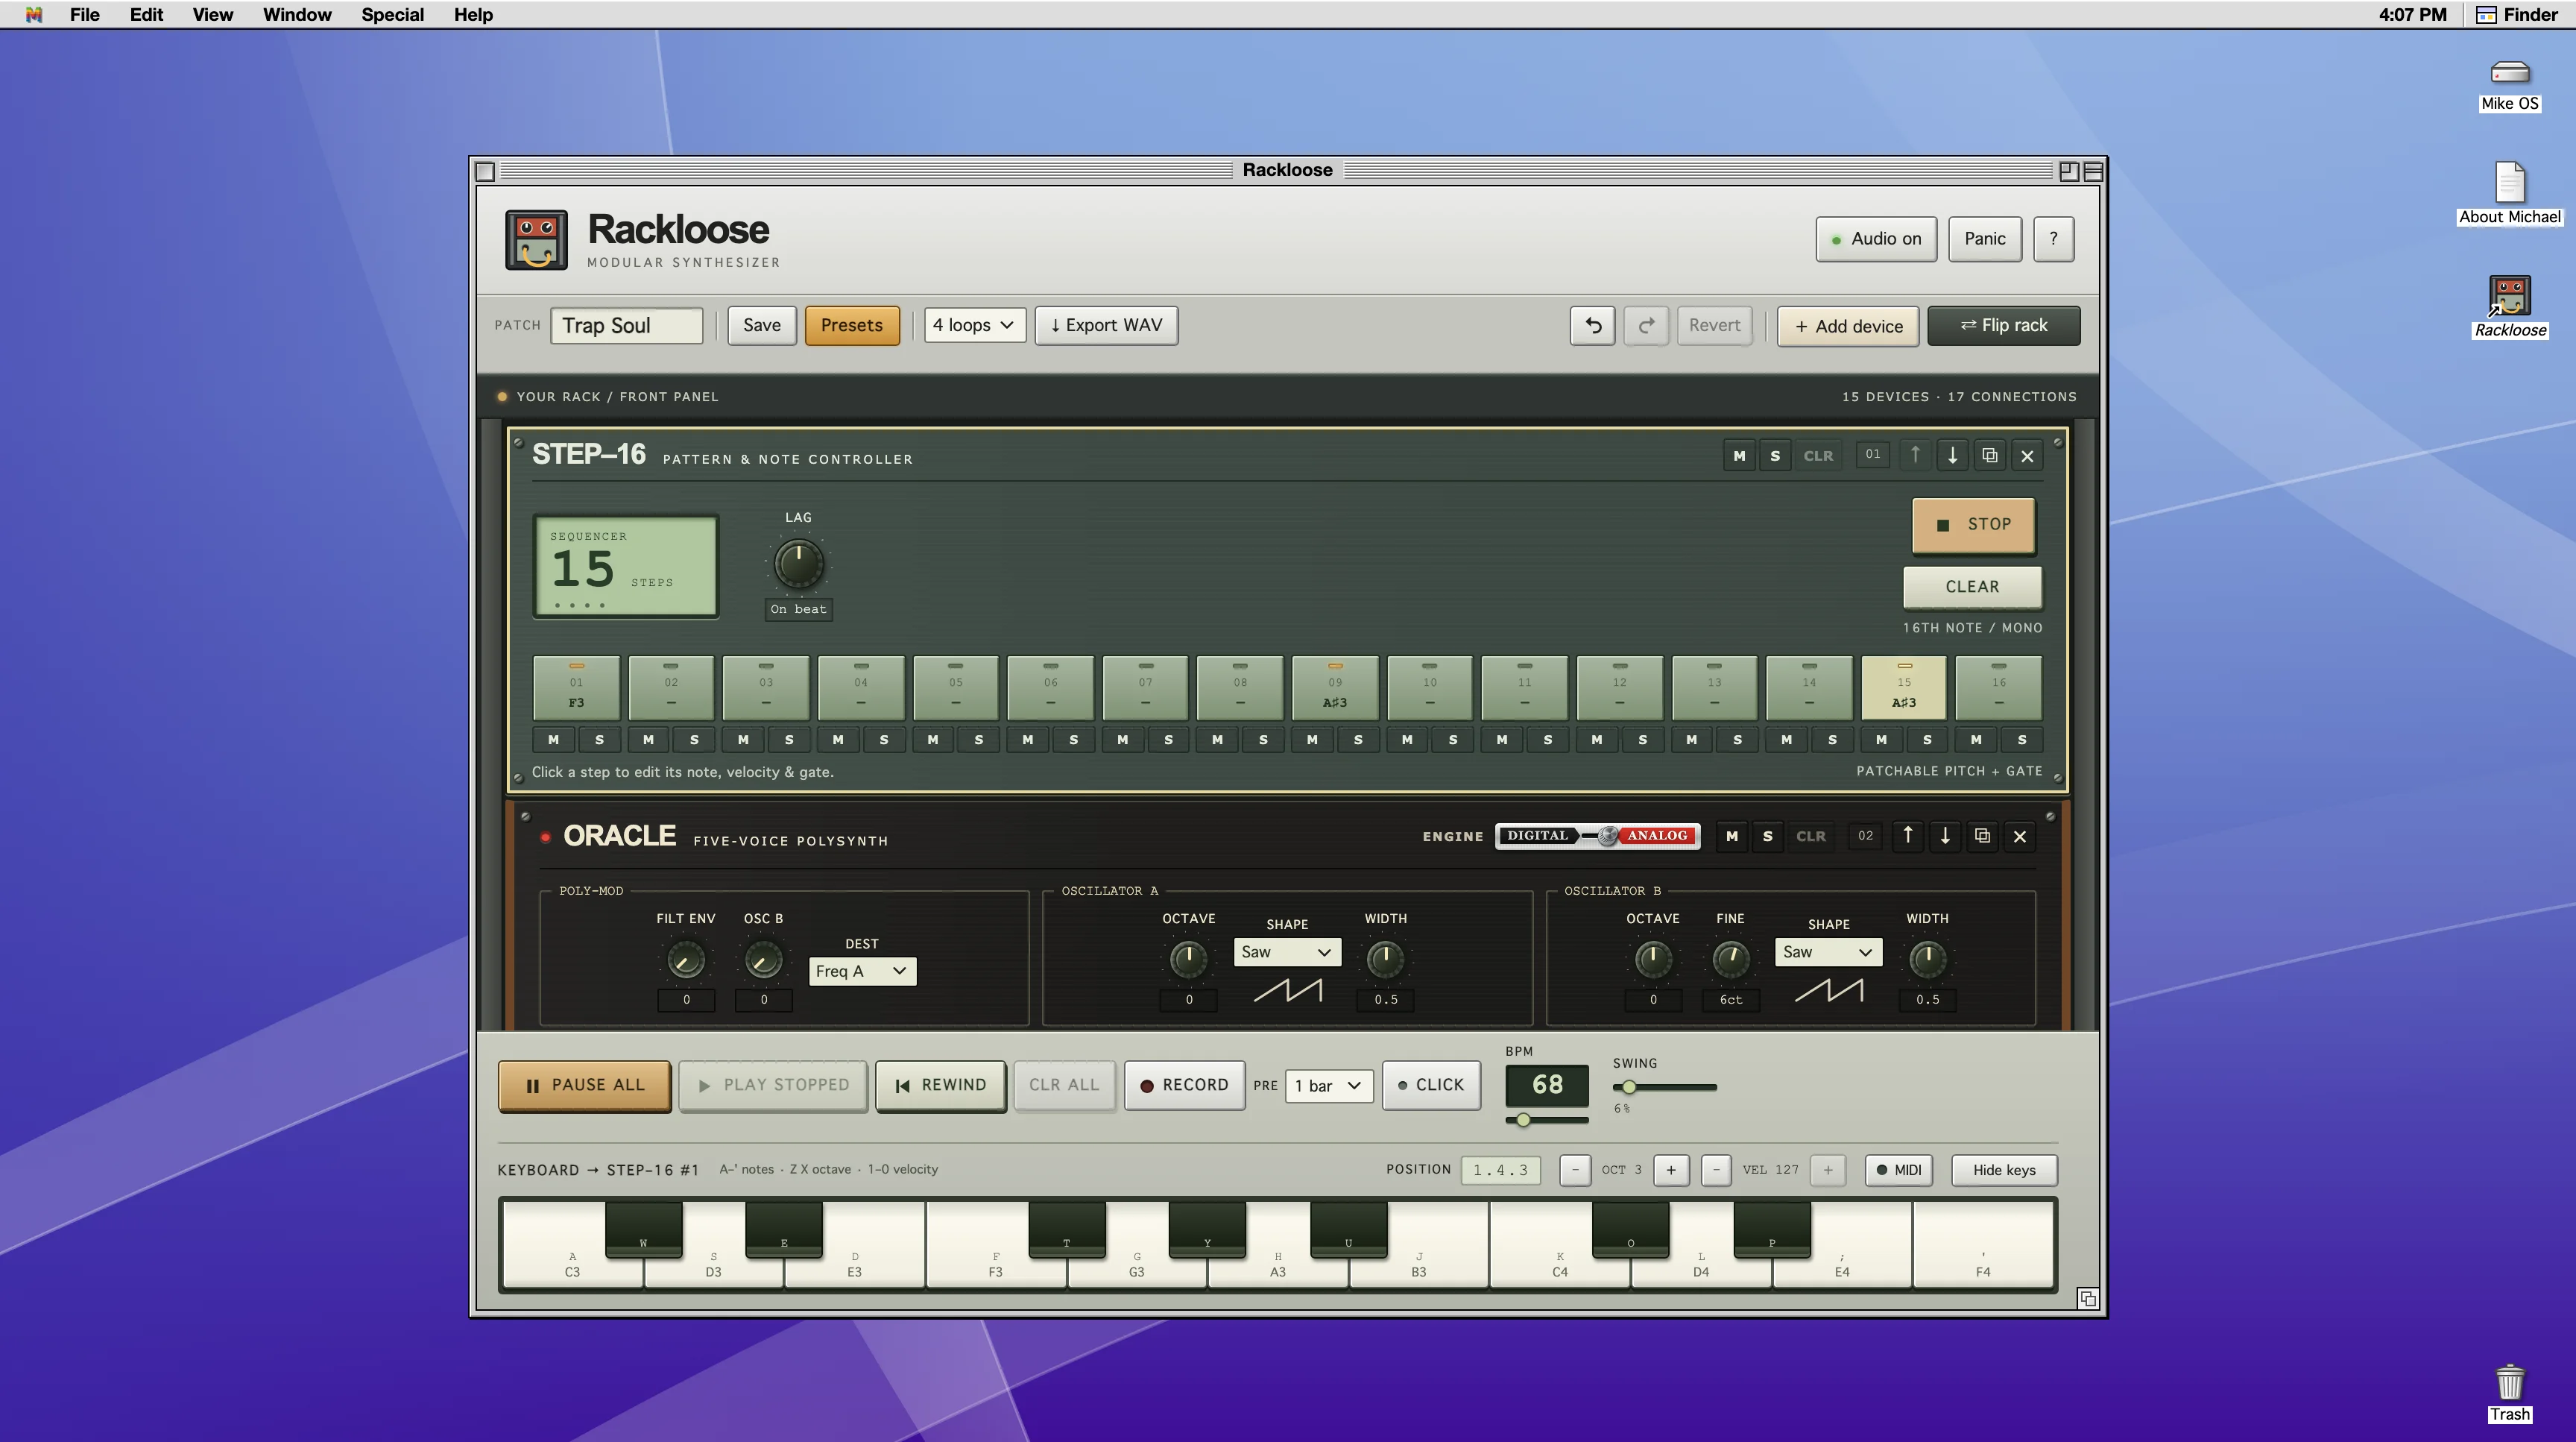Click the swing slider handle
Image resolution: width=2576 pixels, height=1442 pixels.
(1629, 1087)
